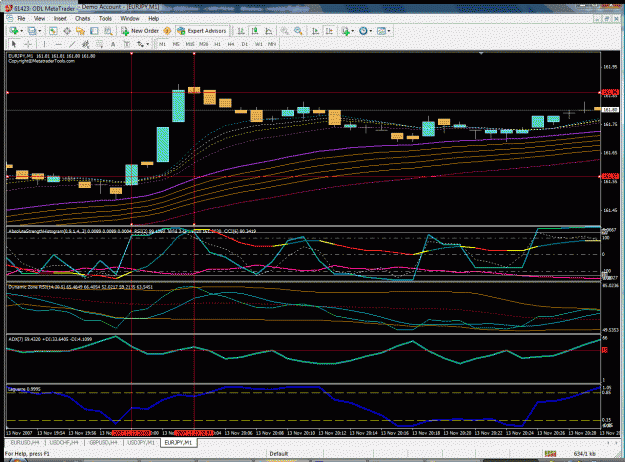
Task: Switch to the GBPUSD,H4 chart tab
Action: 103,443
